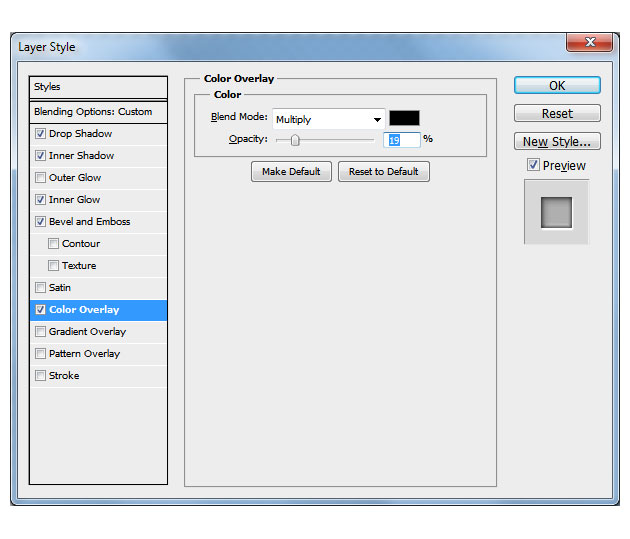Image resolution: width=630 pixels, height=539 pixels.
Task: Click the Opacity slider handle
Action: coord(295,140)
